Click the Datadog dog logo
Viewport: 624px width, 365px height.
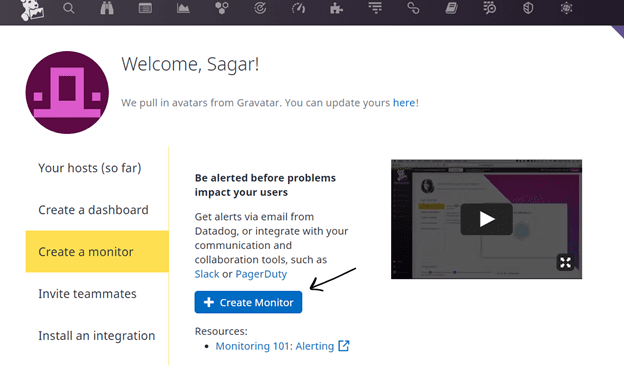coord(32,10)
